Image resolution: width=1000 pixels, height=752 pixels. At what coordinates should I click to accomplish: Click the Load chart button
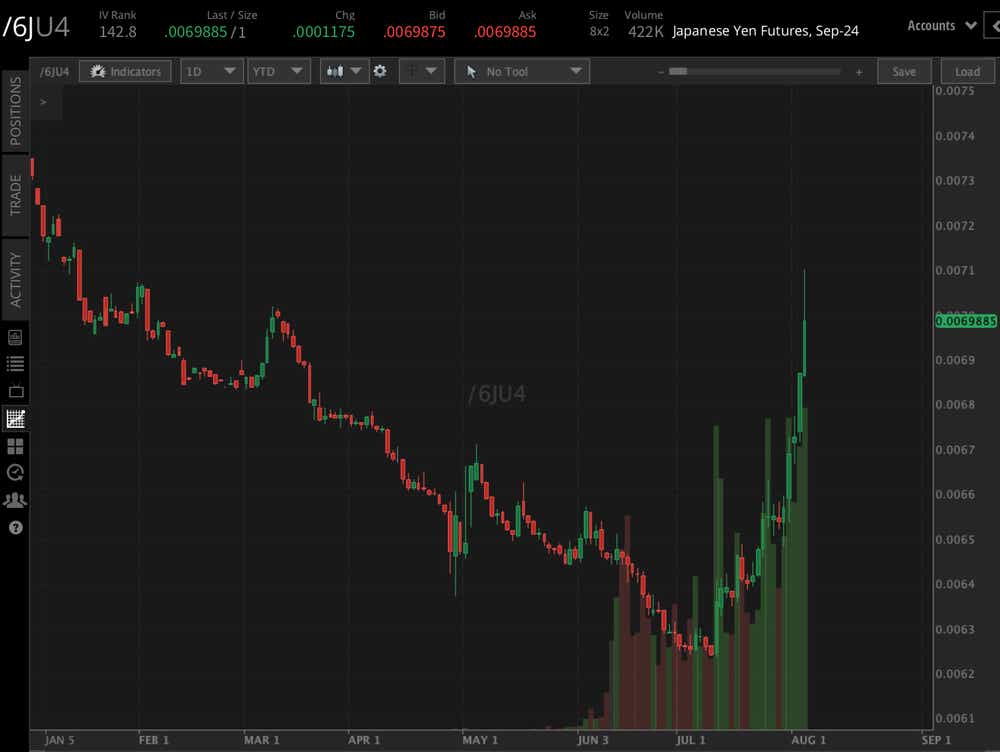(966, 71)
